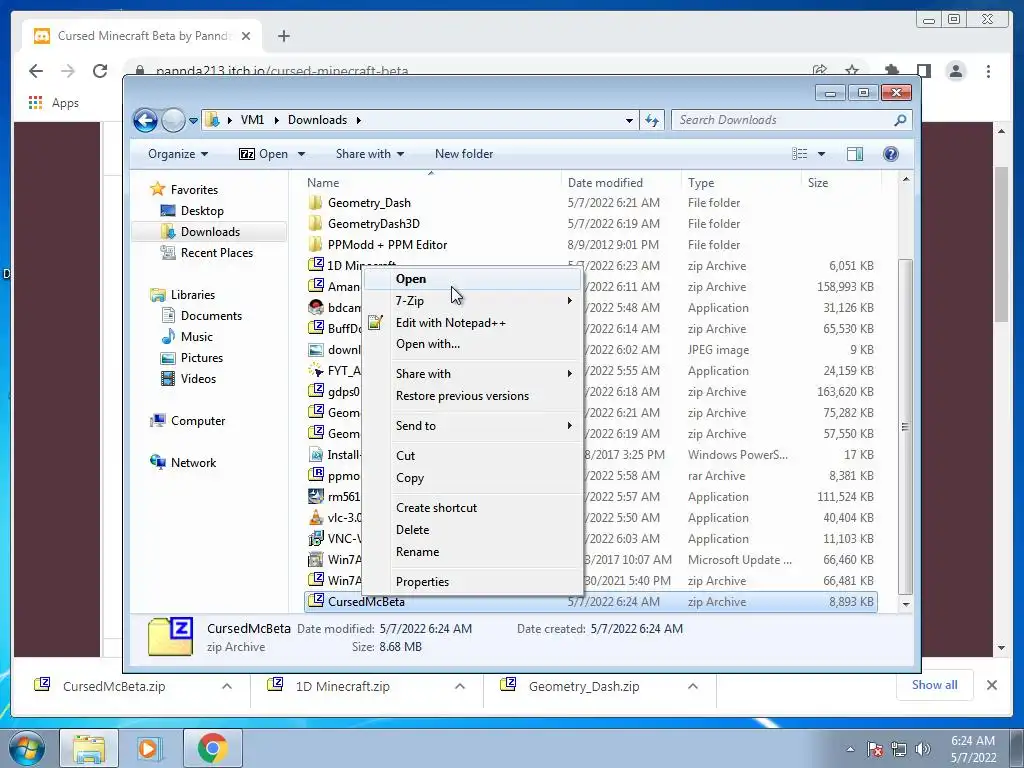The image size is (1024, 768).
Task: Click the Chrome reload button
Action: click(100, 71)
